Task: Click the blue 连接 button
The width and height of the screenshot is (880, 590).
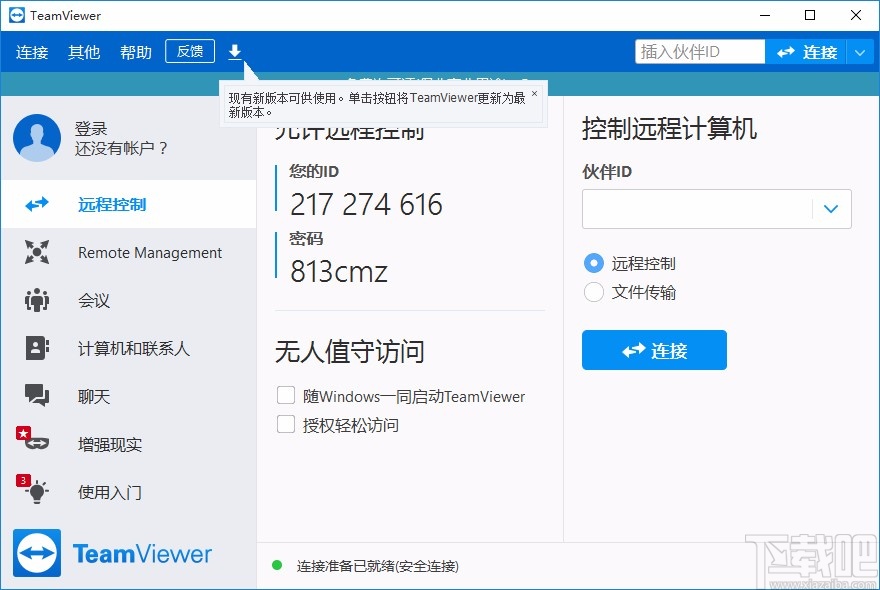Action: [x=654, y=350]
